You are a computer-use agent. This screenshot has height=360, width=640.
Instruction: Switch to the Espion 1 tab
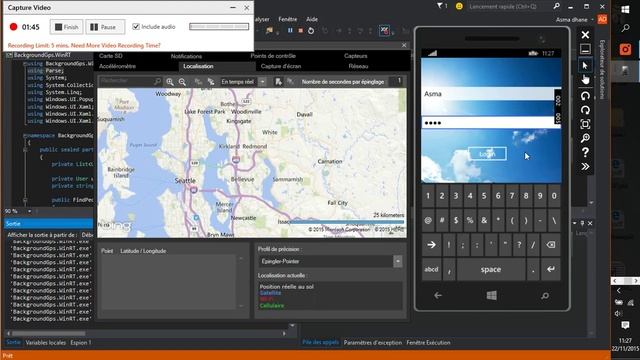pyautogui.click(x=81, y=342)
